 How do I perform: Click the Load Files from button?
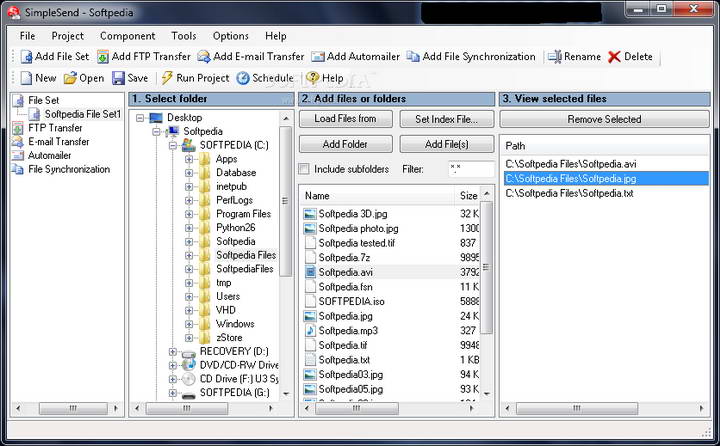coord(345,119)
